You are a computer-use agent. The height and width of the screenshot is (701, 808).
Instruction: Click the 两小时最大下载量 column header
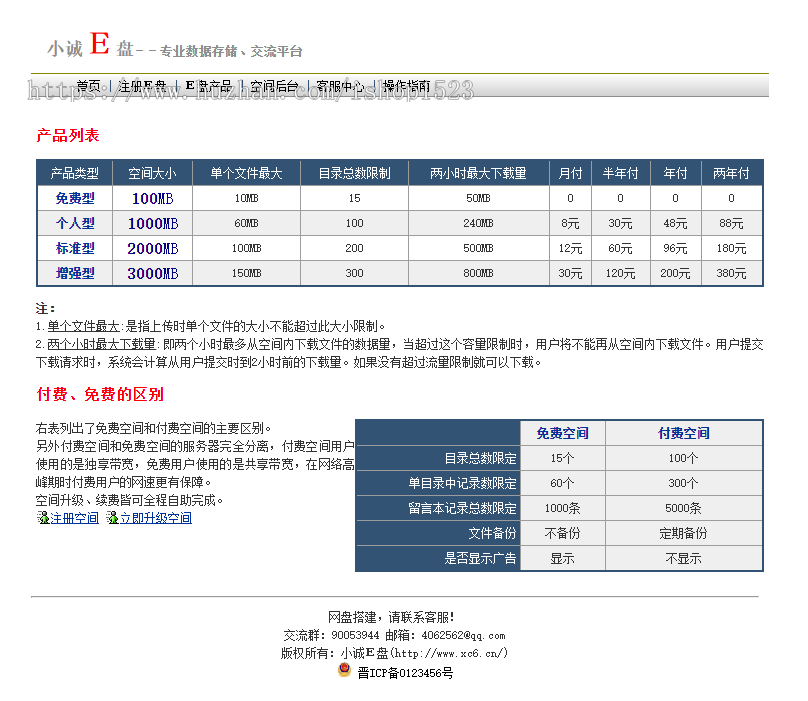478,173
